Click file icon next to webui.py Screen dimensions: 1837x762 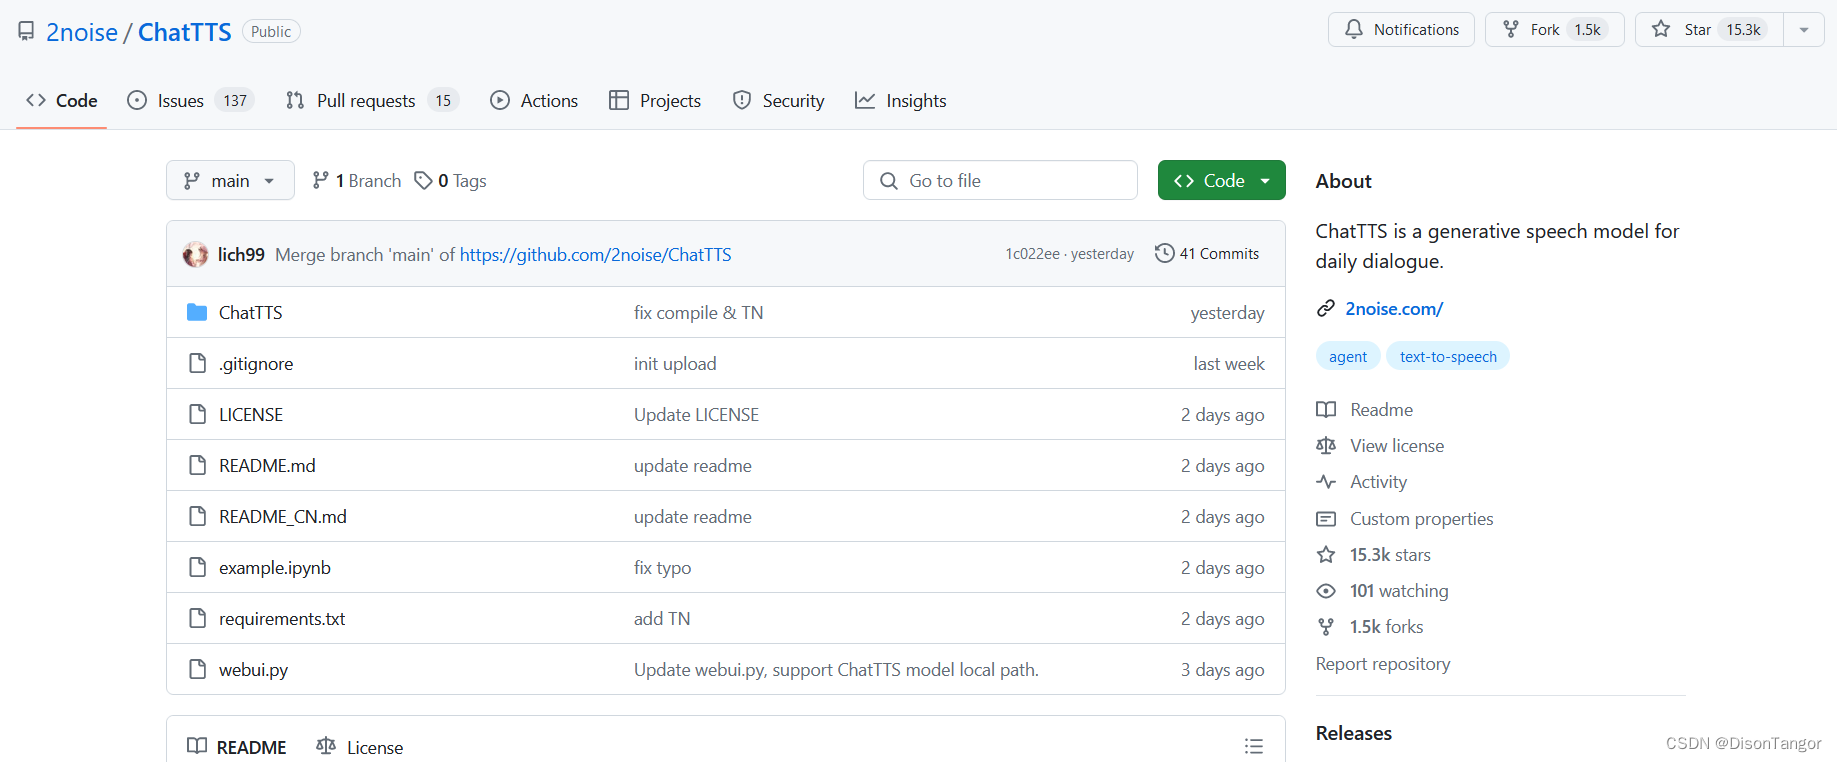(x=197, y=670)
